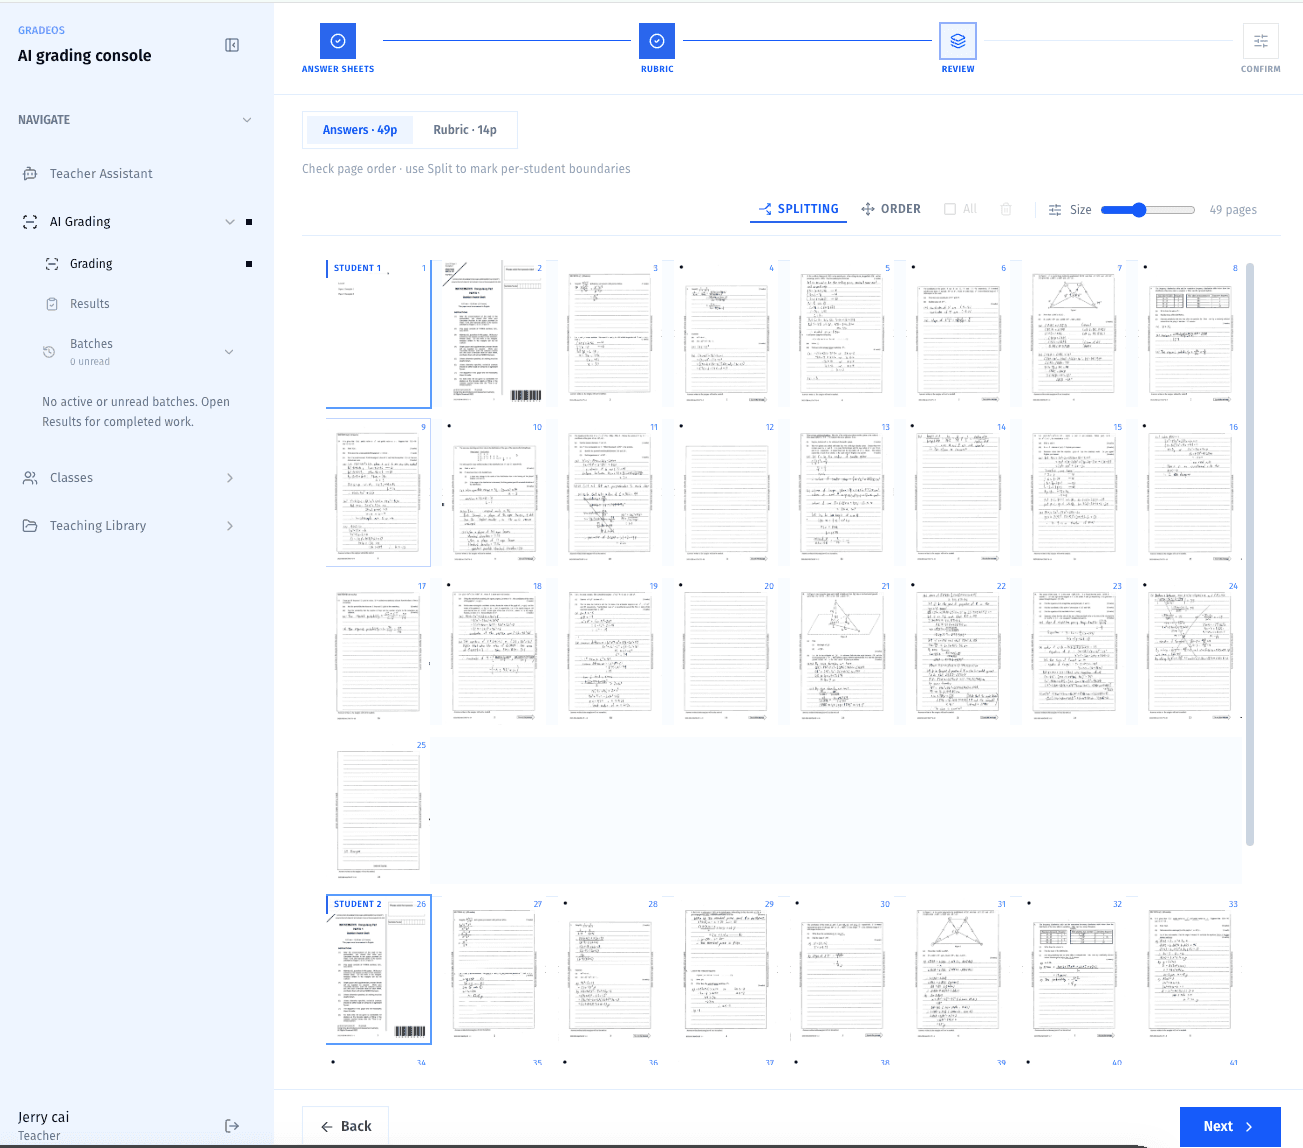The height and width of the screenshot is (1148, 1303).
Task: Toggle the All pages checkbox
Action: pyautogui.click(x=950, y=209)
